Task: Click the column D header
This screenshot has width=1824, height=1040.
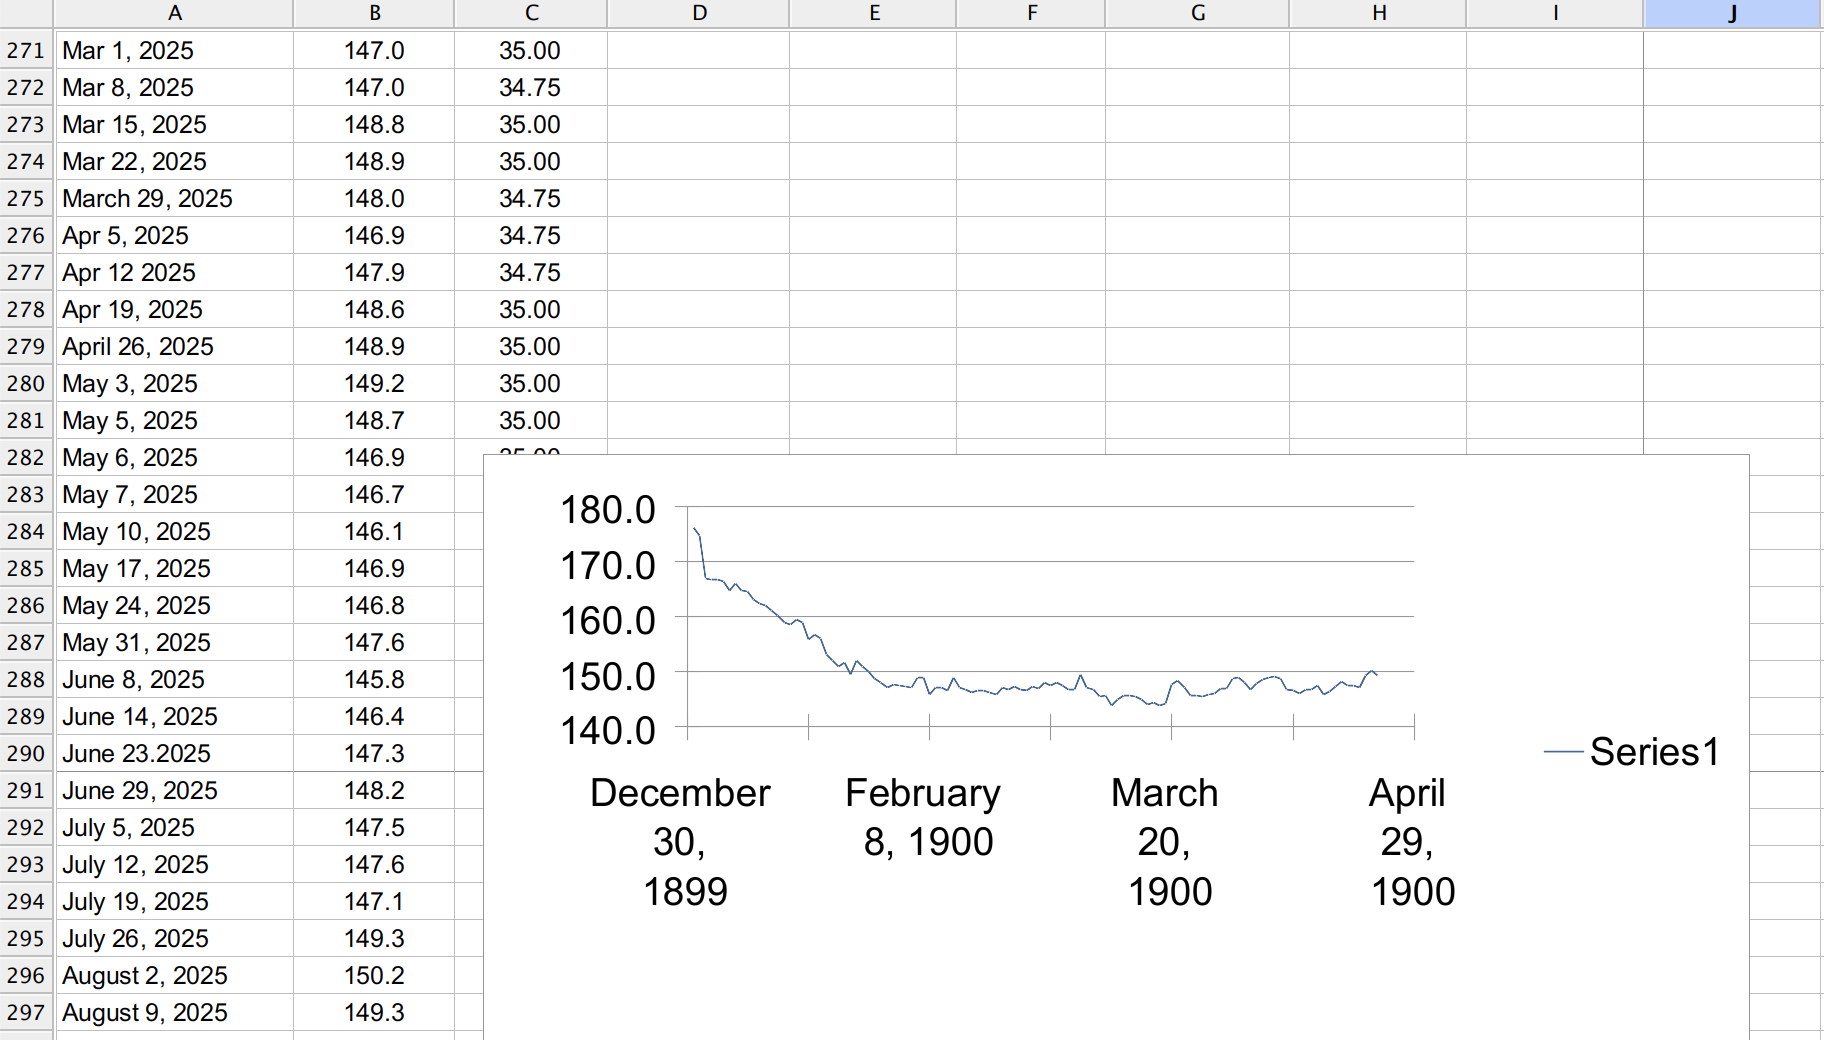Action: click(x=699, y=13)
